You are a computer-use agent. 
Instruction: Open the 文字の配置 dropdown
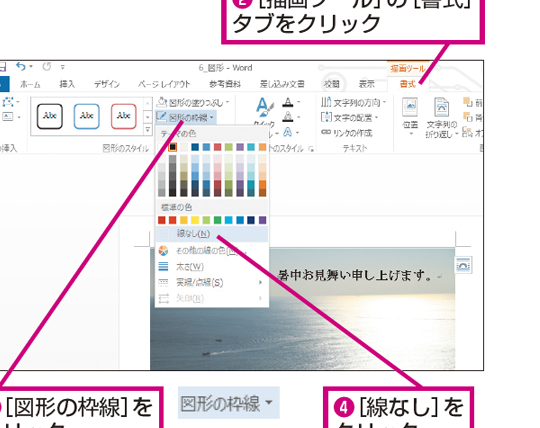[x=350, y=118]
